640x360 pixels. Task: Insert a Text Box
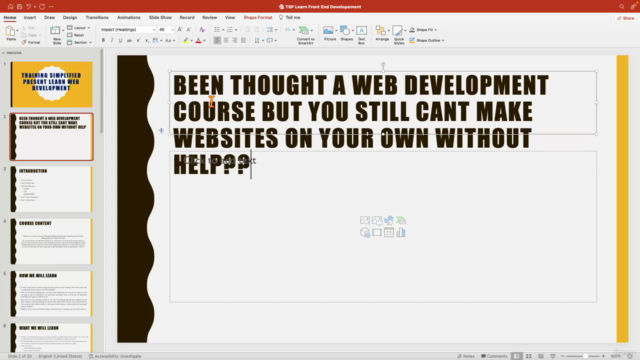[x=361, y=35]
